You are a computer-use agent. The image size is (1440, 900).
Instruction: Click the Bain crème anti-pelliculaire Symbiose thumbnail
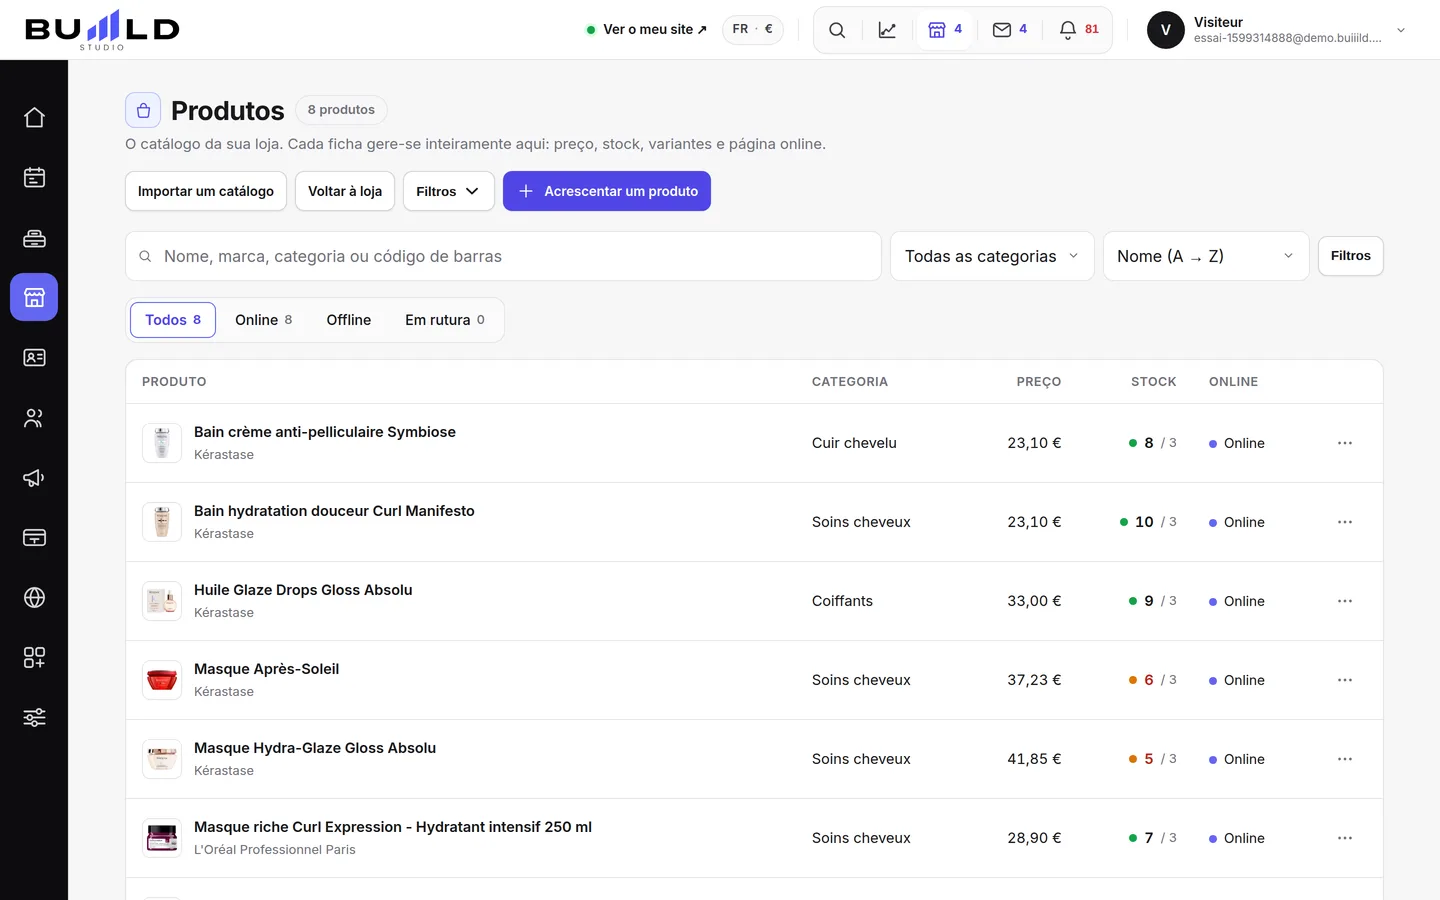tap(162, 443)
